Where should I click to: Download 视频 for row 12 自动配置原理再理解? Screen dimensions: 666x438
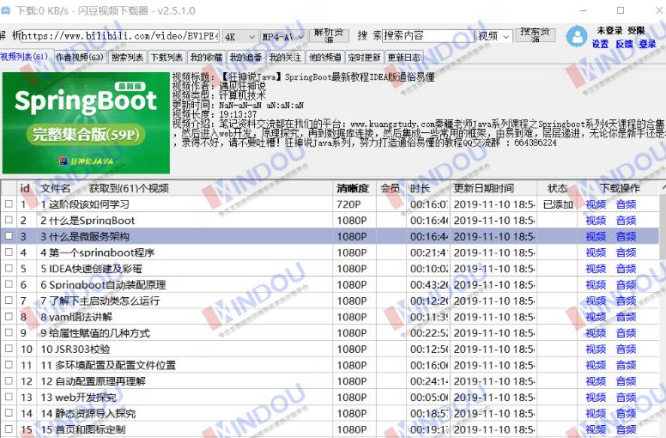click(595, 381)
